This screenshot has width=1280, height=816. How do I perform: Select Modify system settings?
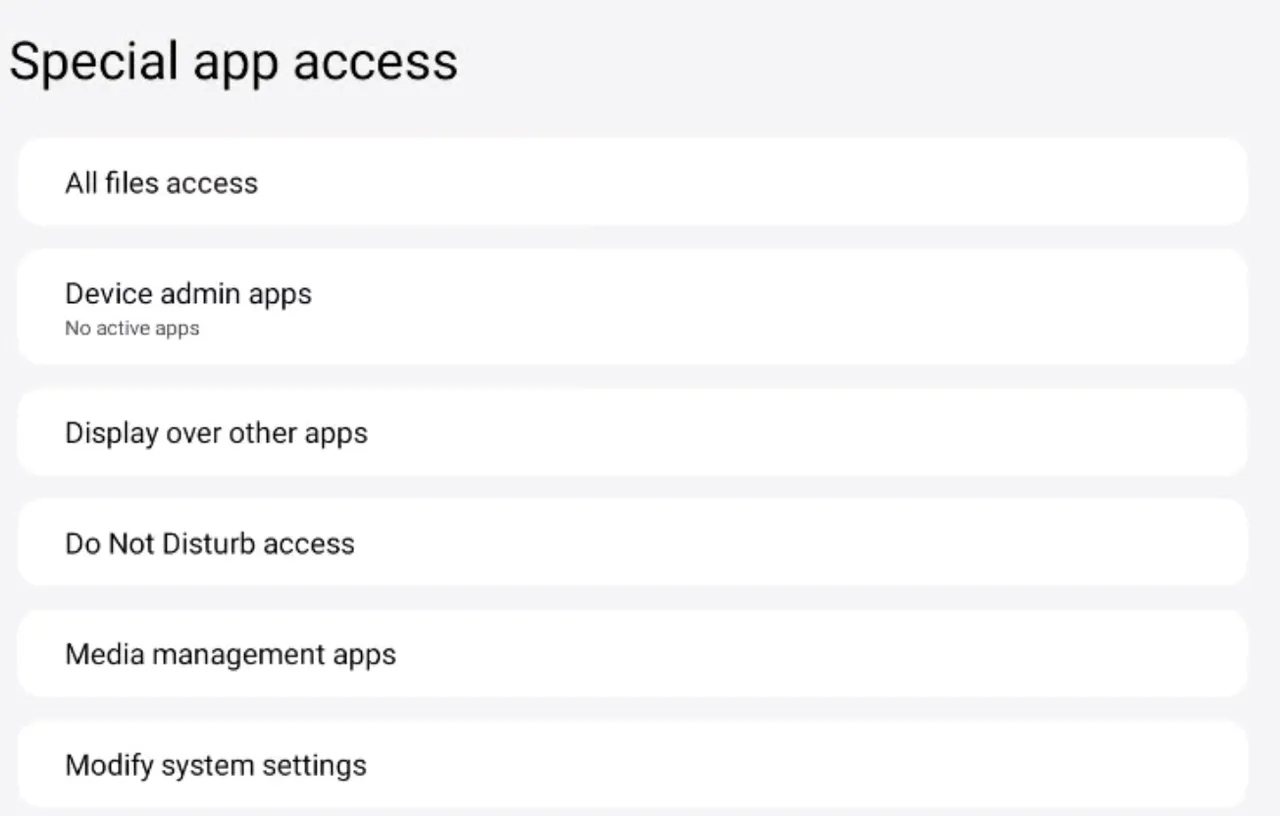[x=632, y=765]
